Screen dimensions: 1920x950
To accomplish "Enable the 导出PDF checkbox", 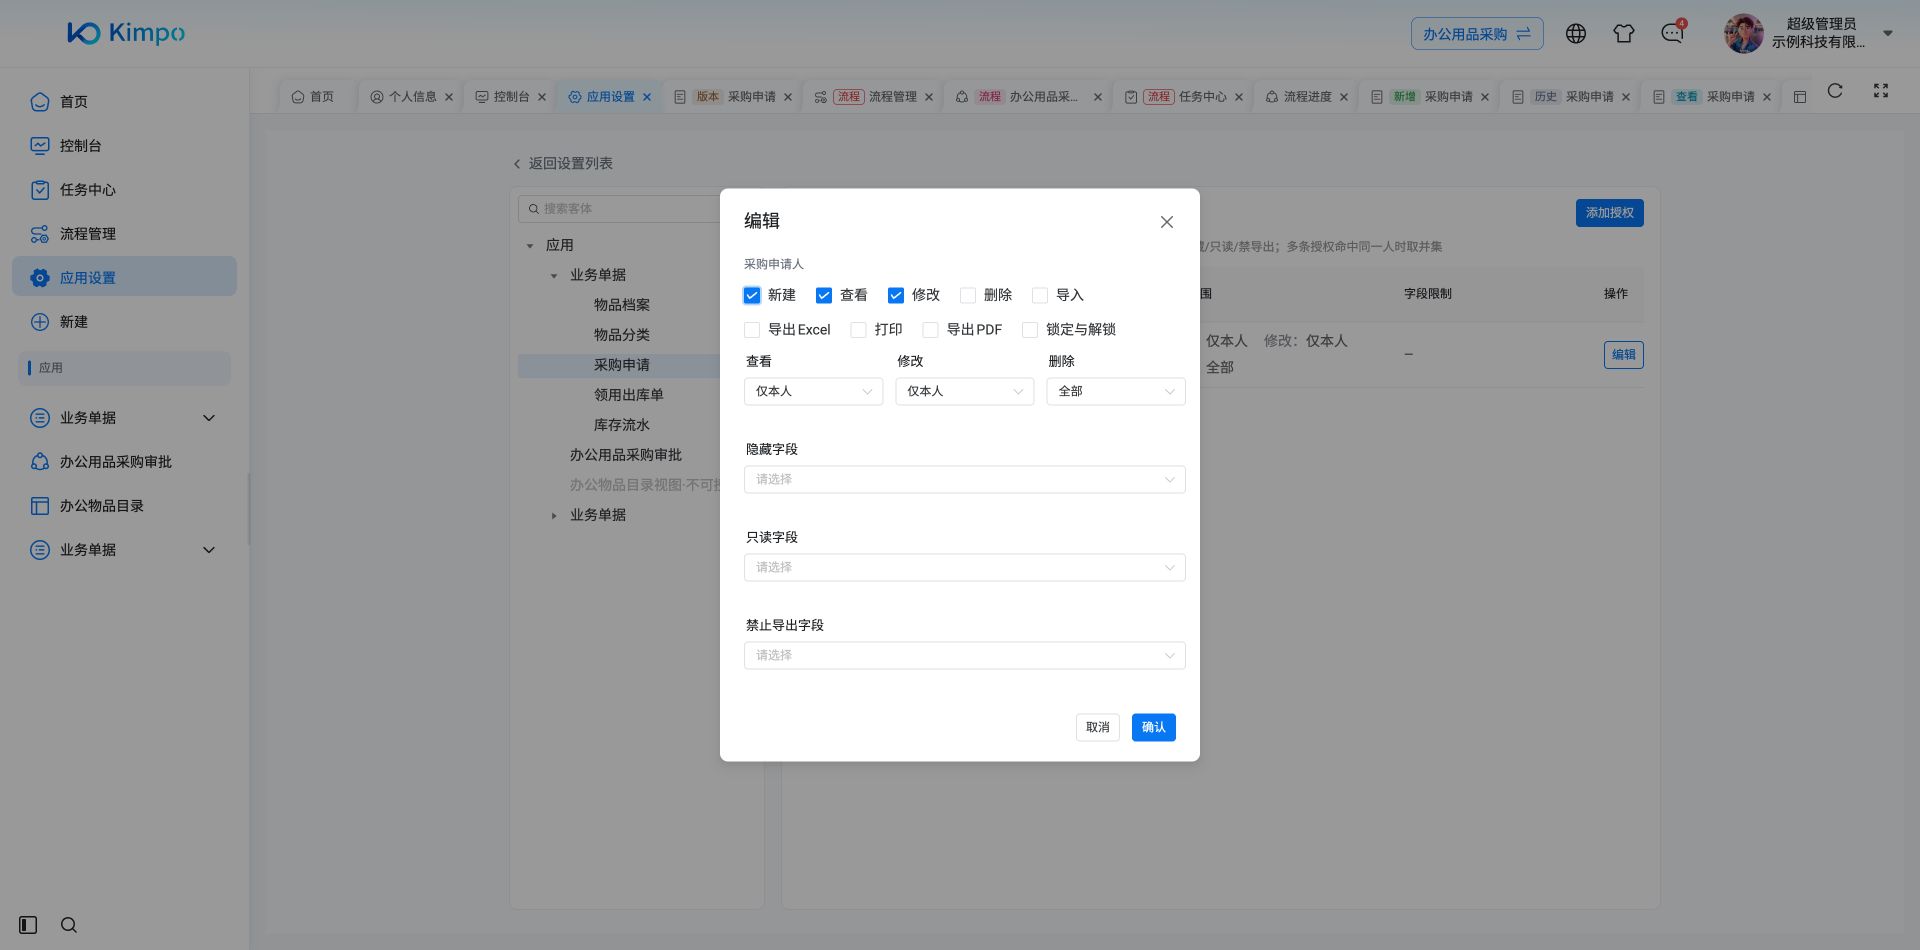I will tap(930, 330).
